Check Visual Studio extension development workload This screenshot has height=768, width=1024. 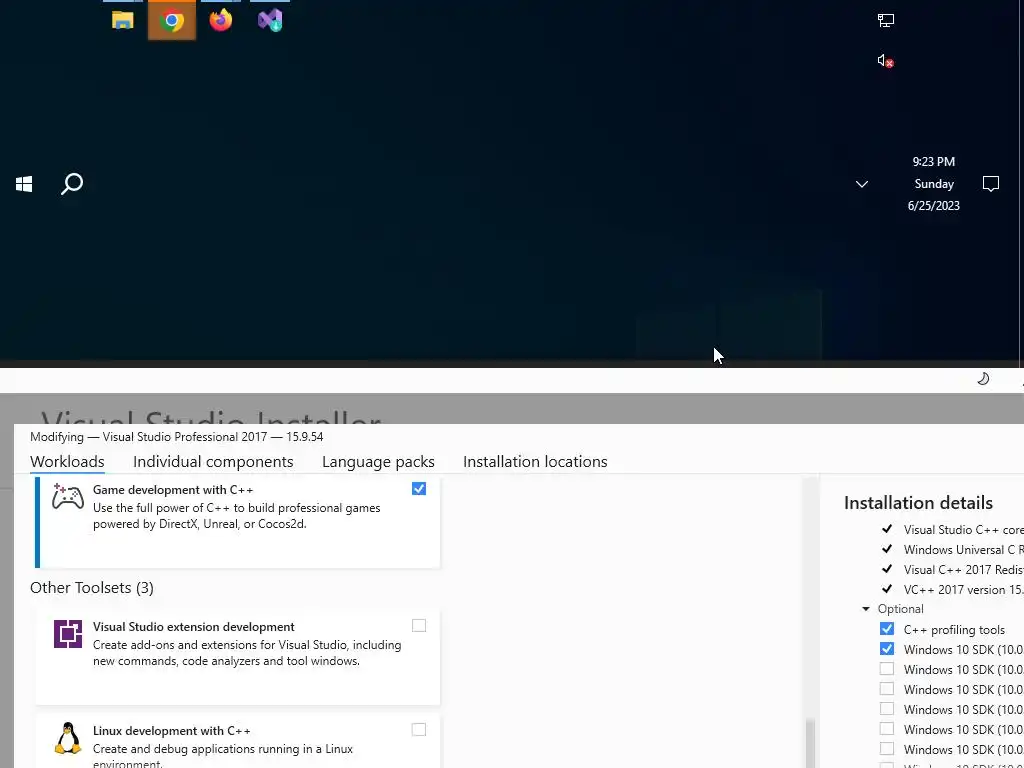[419, 626]
